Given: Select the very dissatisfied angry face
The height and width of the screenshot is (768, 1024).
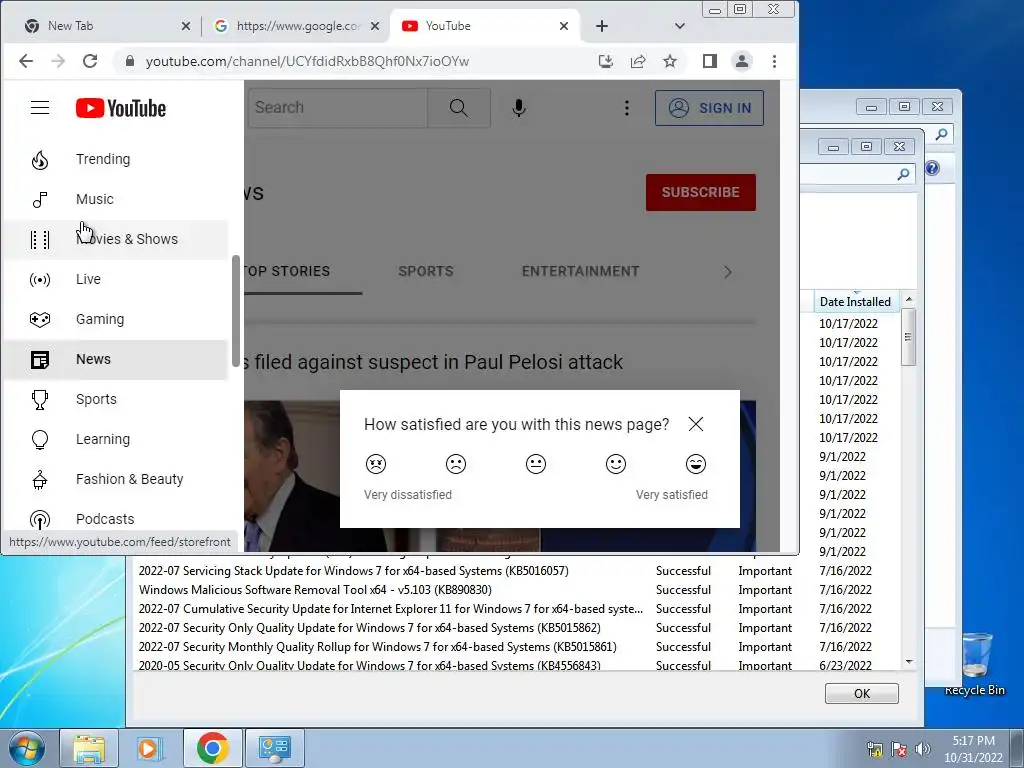Looking at the screenshot, I should 376,464.
